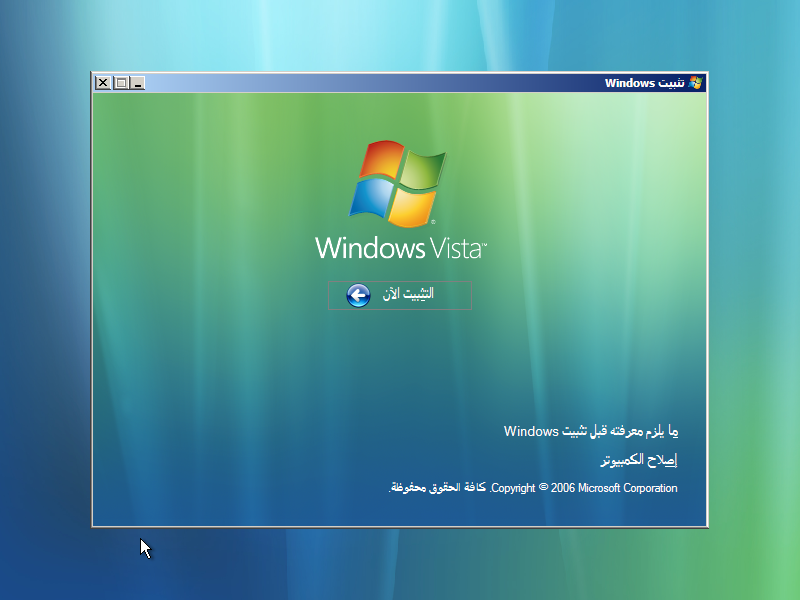Click the green portion of the Windows flag
800x600 pixels.
click(424, 170)
